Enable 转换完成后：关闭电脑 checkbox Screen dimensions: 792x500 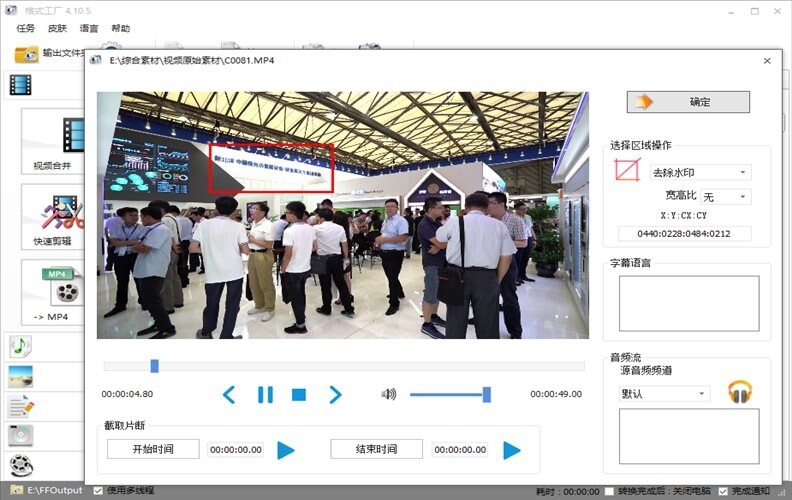[610, 491]
